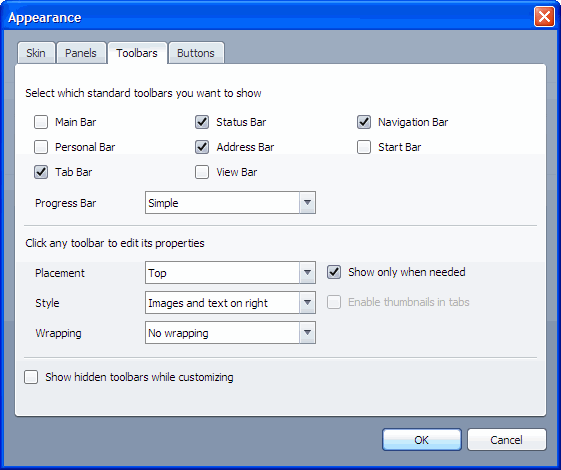The width and height of the screenshot is (561, 470).
Task: Uncheck the Status Bar checkbox
Action: [202, 122]
